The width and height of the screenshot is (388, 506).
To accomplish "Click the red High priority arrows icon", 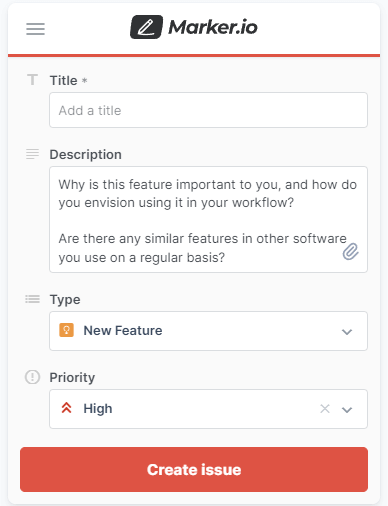I will 66,408.
